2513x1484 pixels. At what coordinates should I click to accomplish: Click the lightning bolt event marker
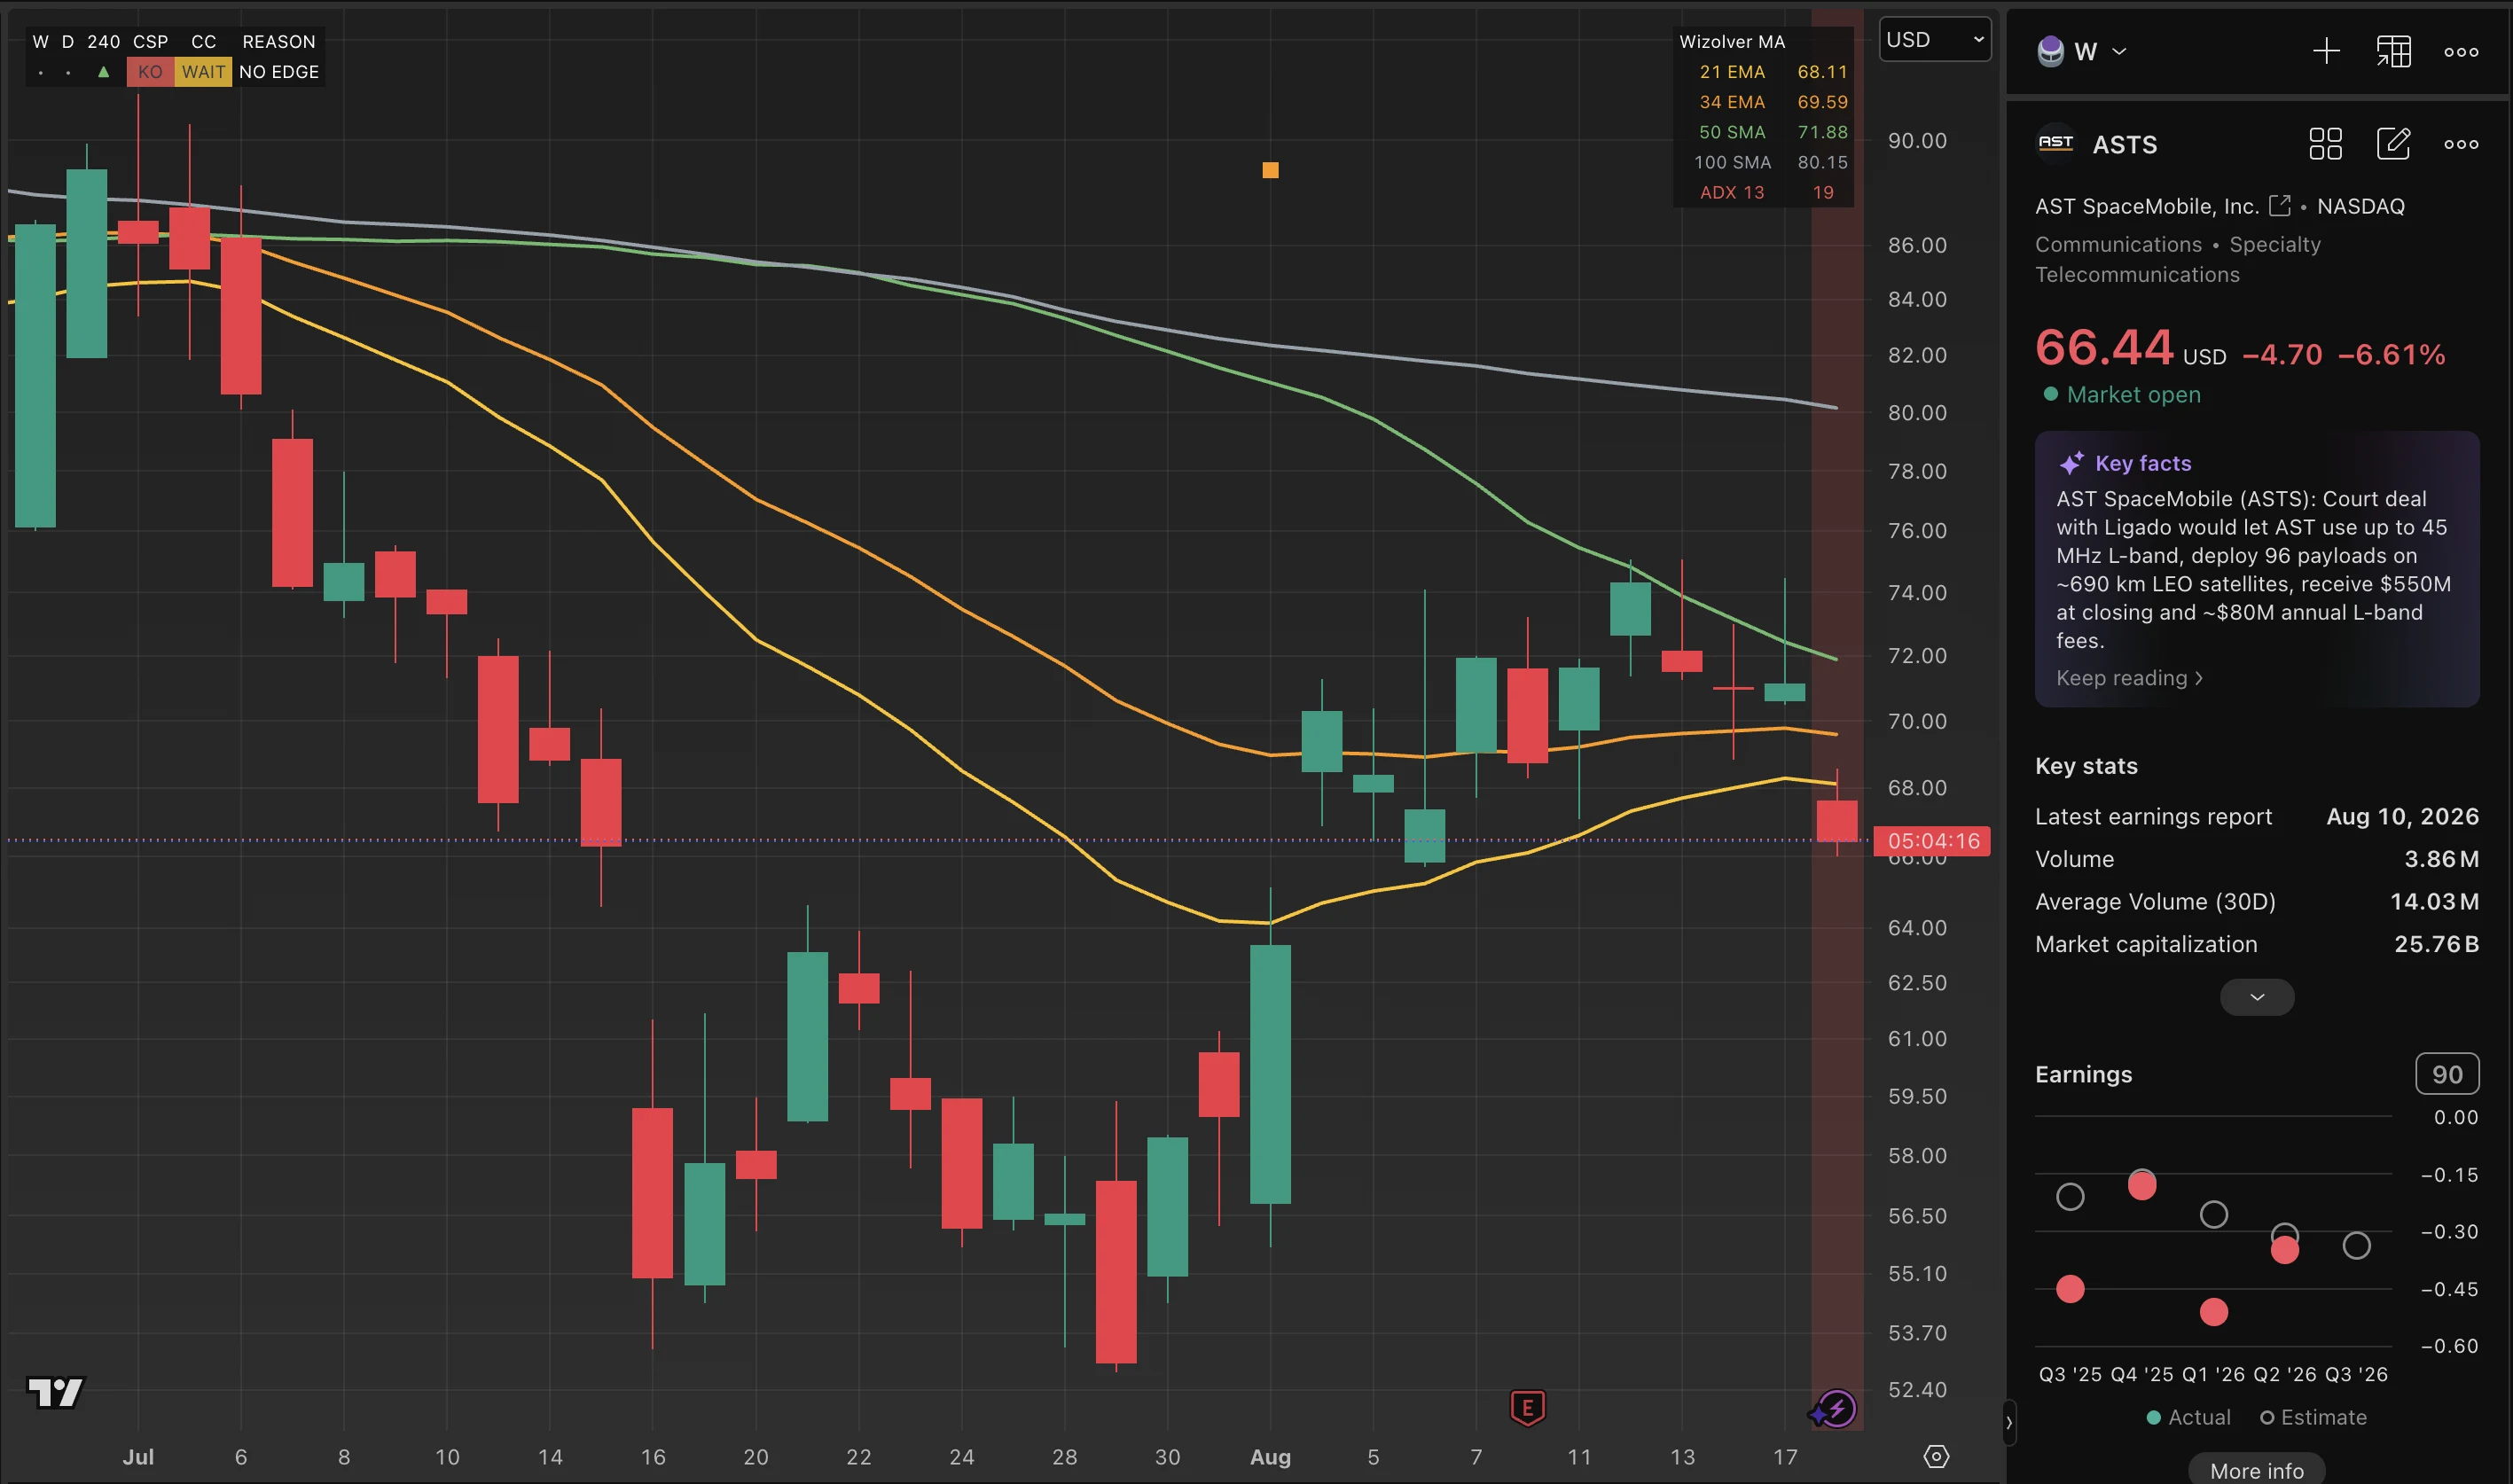point(1837,1409)
